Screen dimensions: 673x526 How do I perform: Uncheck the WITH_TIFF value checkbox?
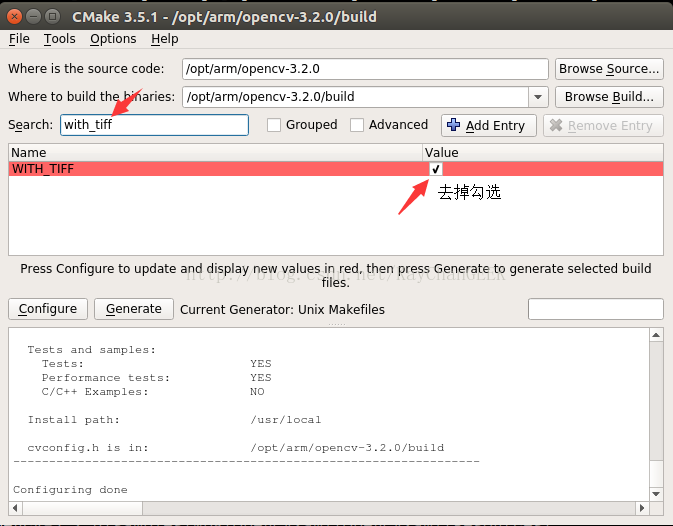click(x=435, y=169)
